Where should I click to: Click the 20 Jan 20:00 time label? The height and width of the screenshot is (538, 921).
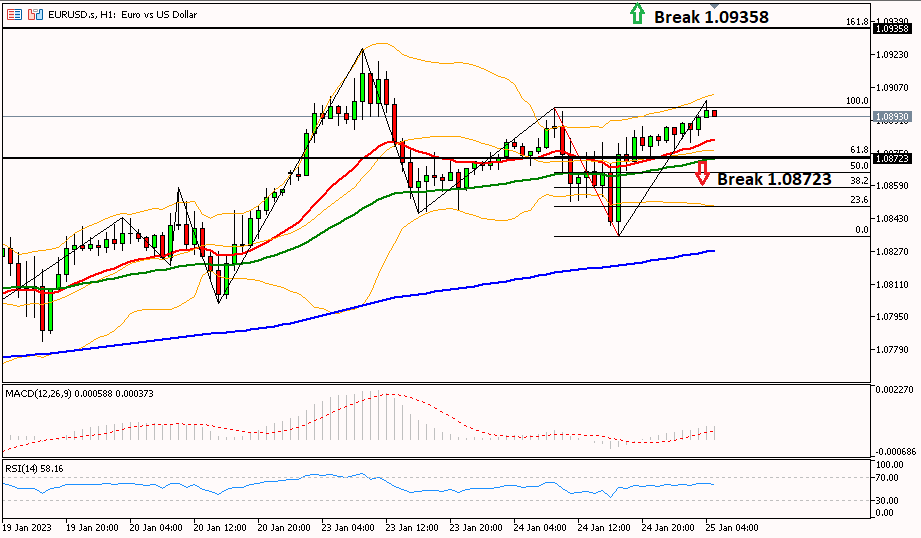pos(284,527)
